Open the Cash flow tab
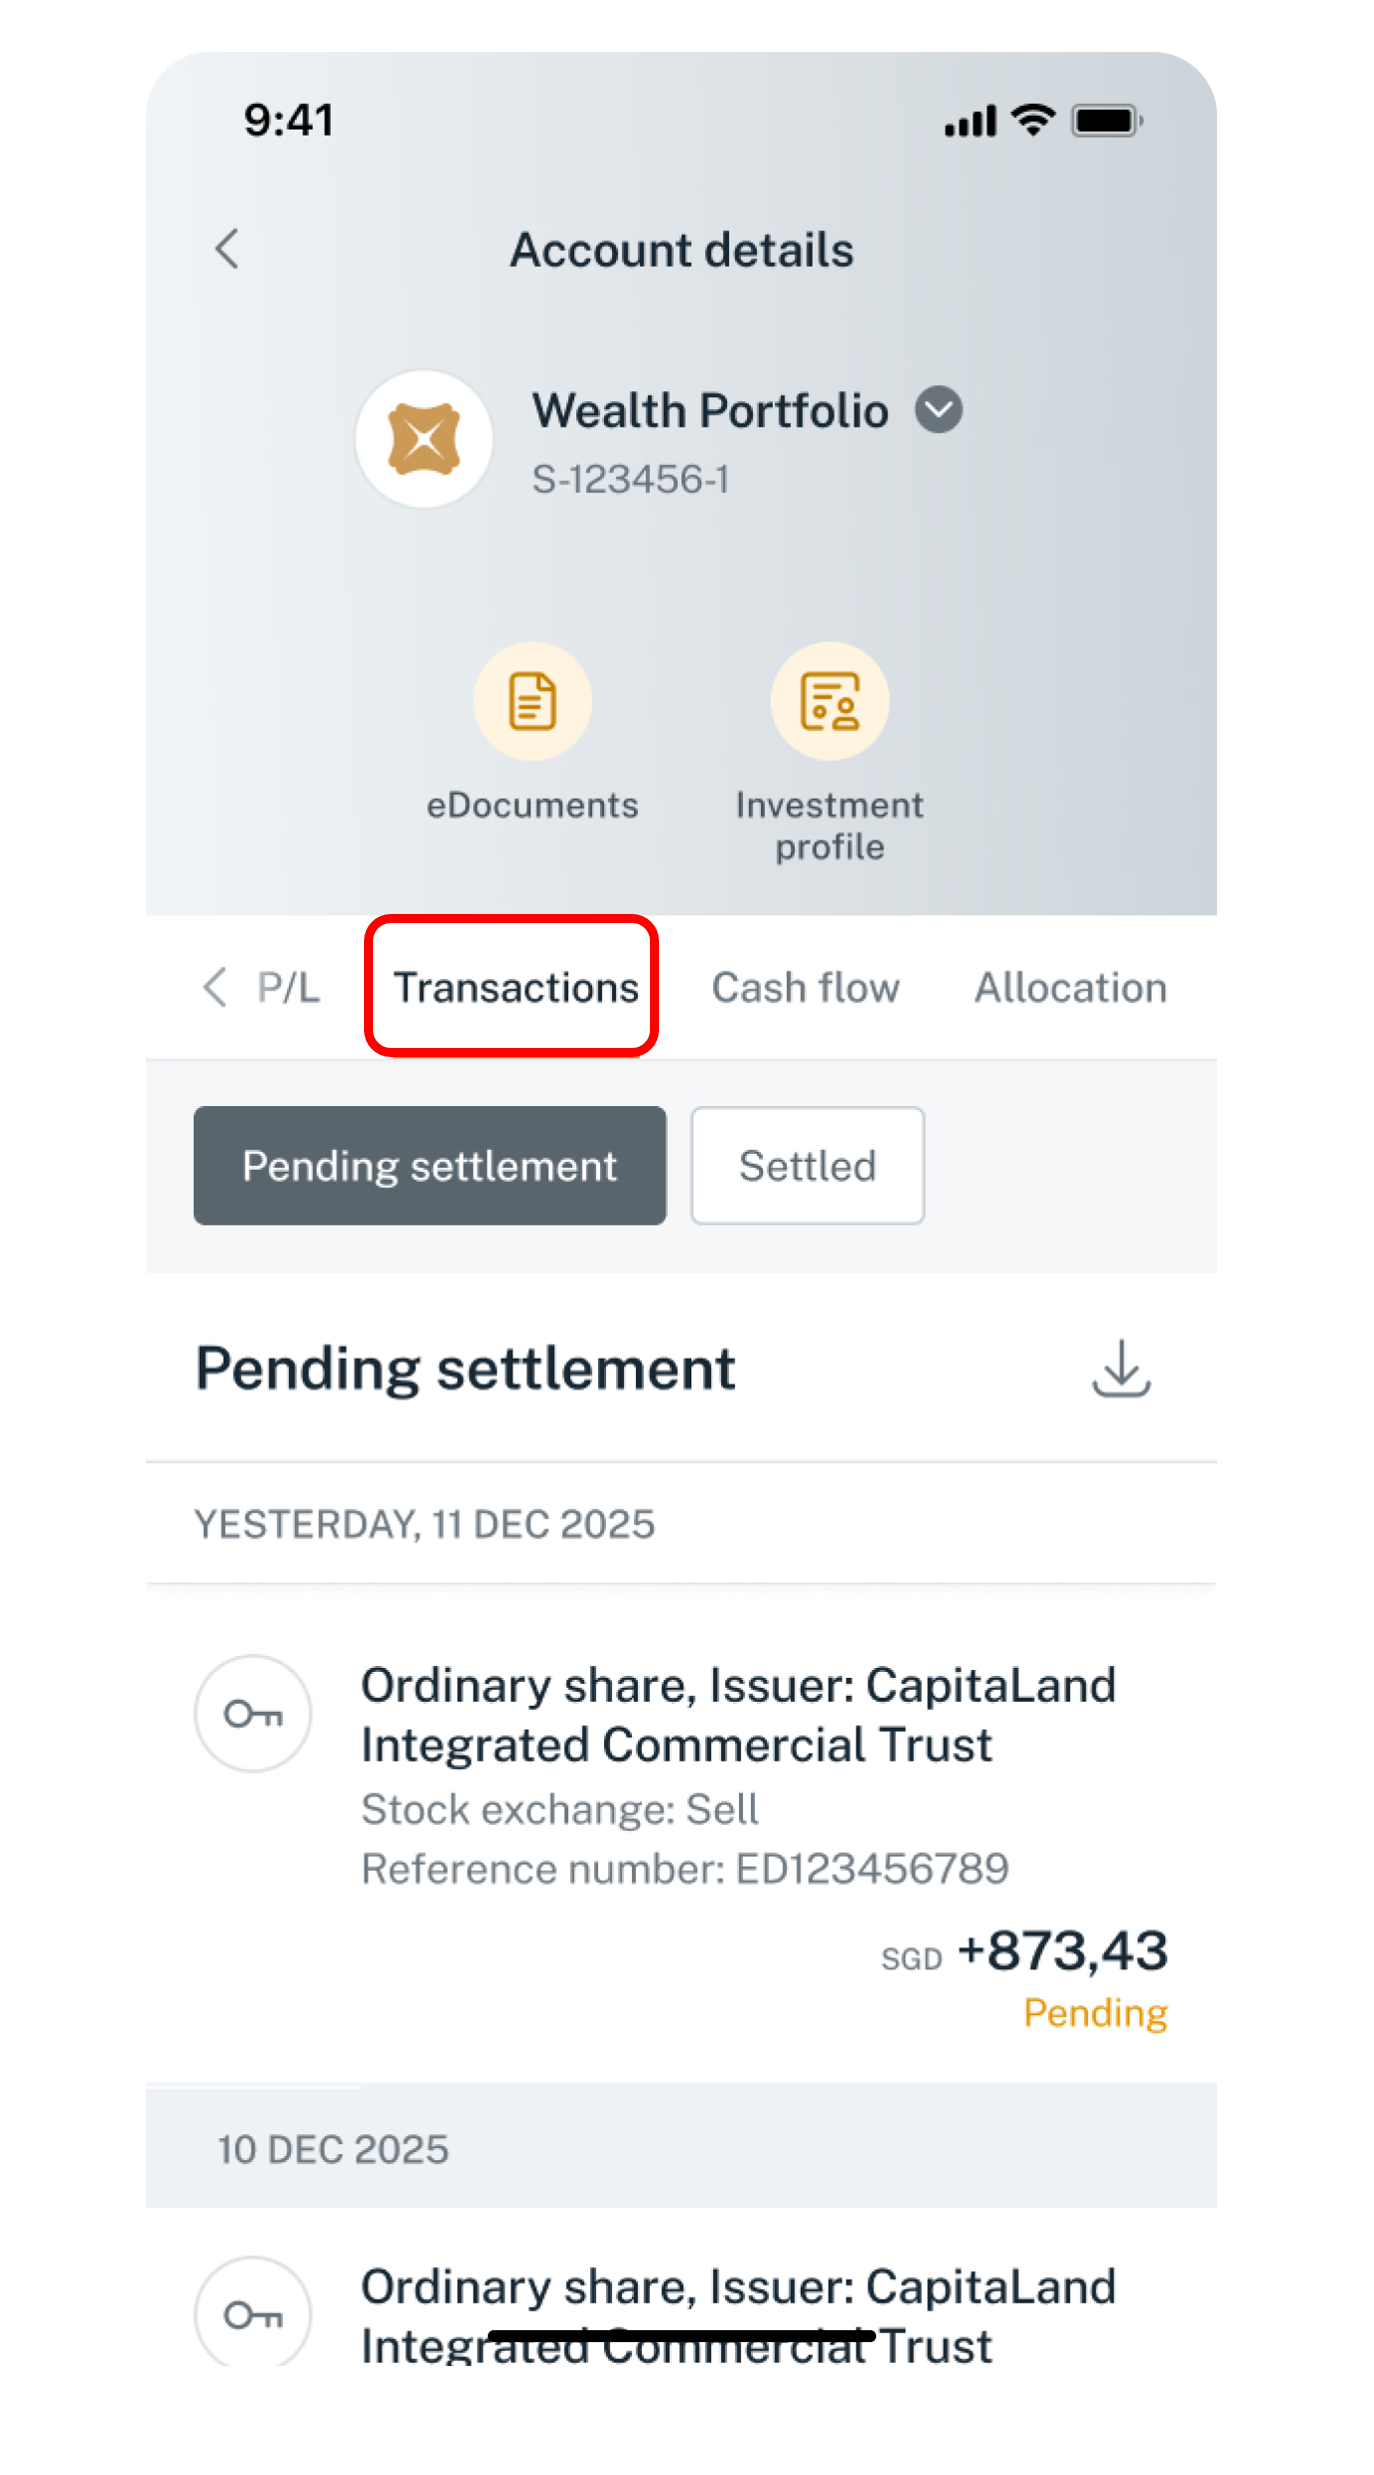Image resolution: width=1374 pixels, height=2475 pixels. 805,988
